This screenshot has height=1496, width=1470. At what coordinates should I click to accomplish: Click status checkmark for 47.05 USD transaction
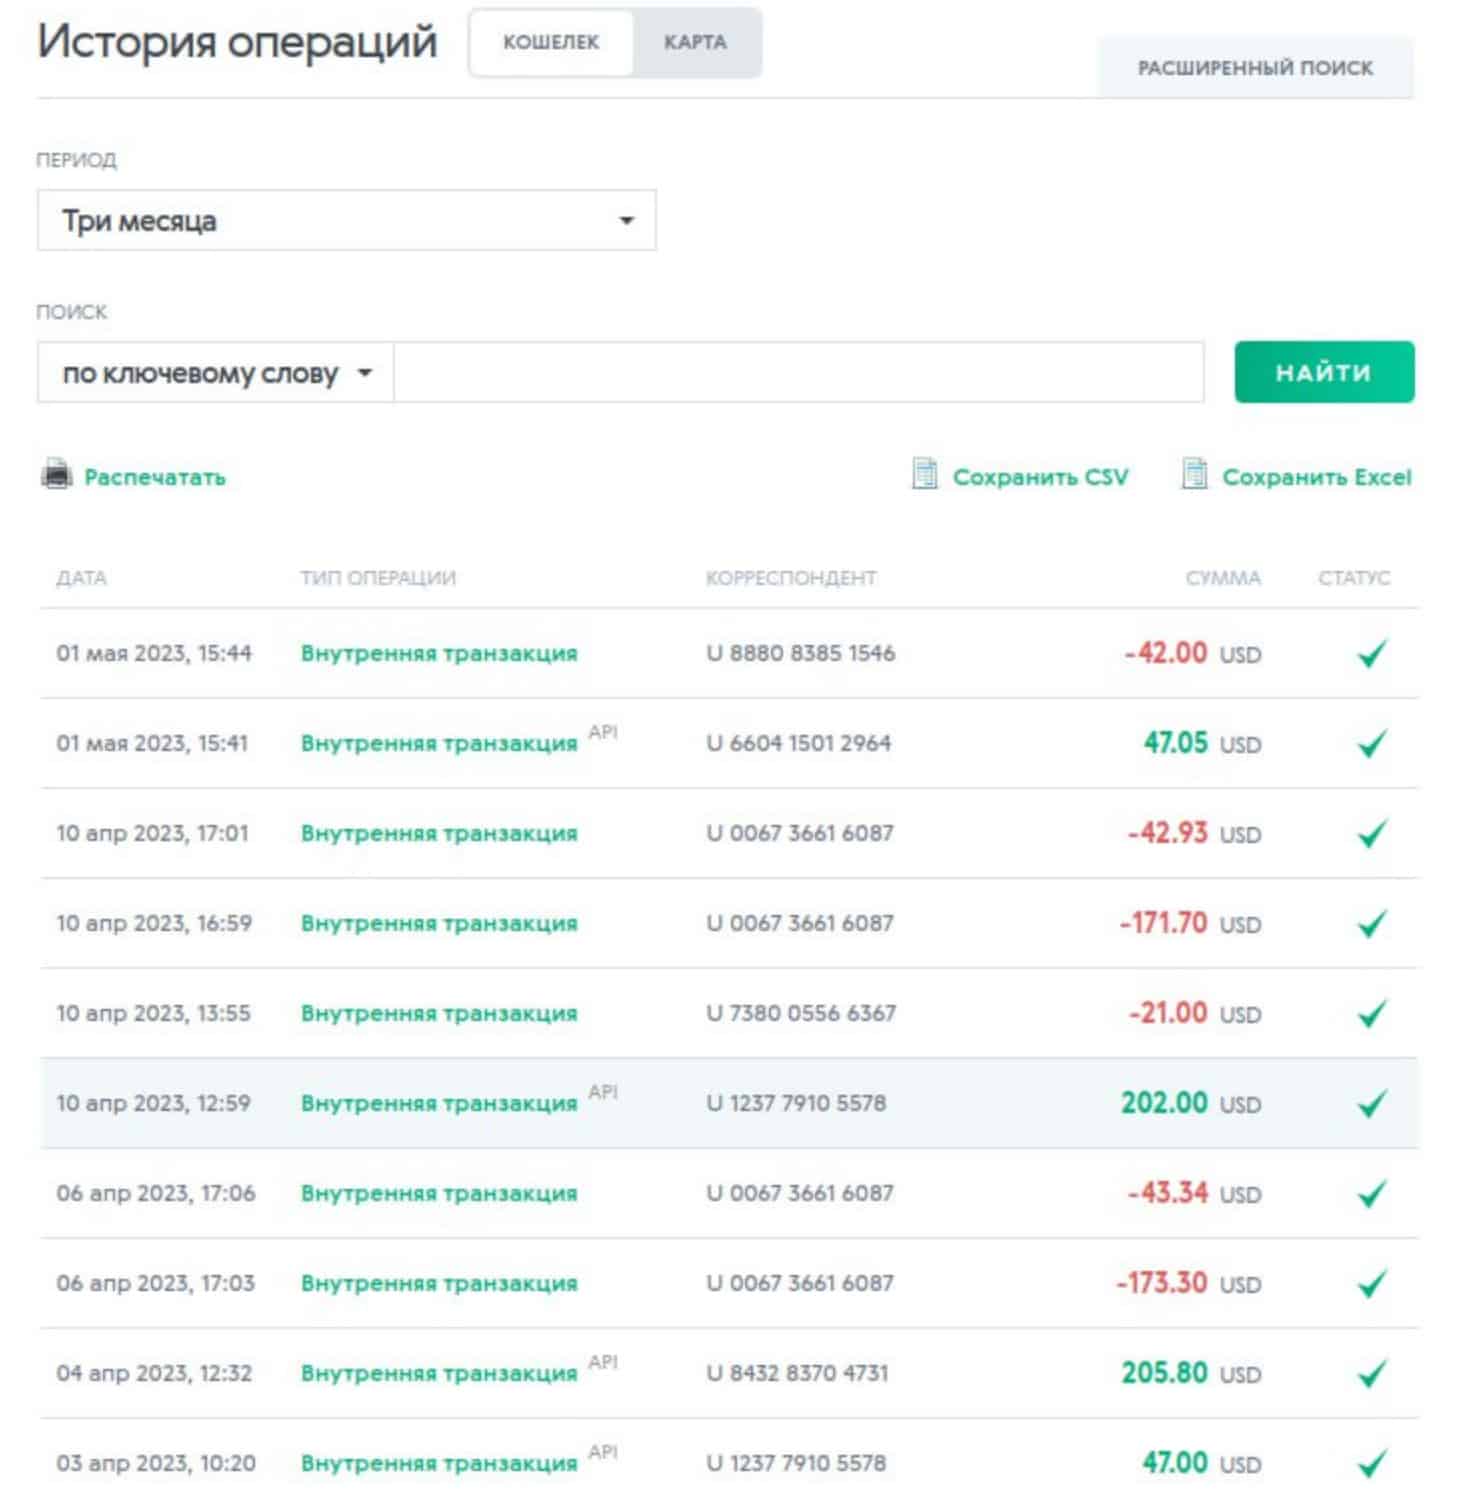tap(1372, 744)
